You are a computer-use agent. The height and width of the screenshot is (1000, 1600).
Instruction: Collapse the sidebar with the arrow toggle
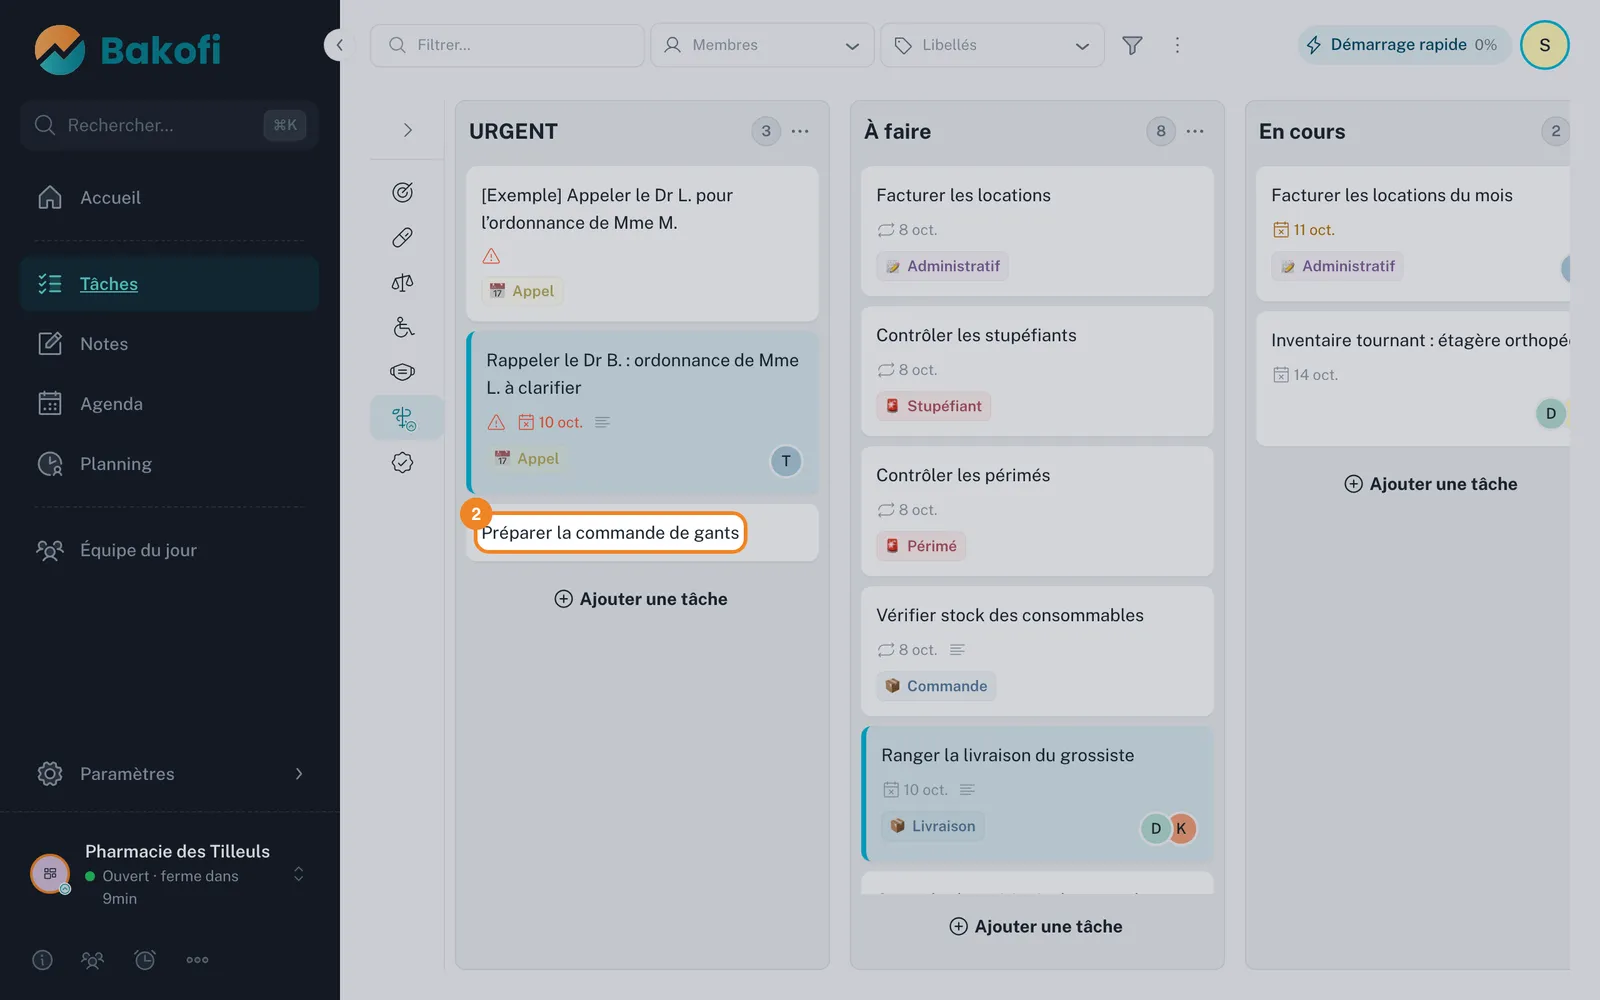coord(339,45)
